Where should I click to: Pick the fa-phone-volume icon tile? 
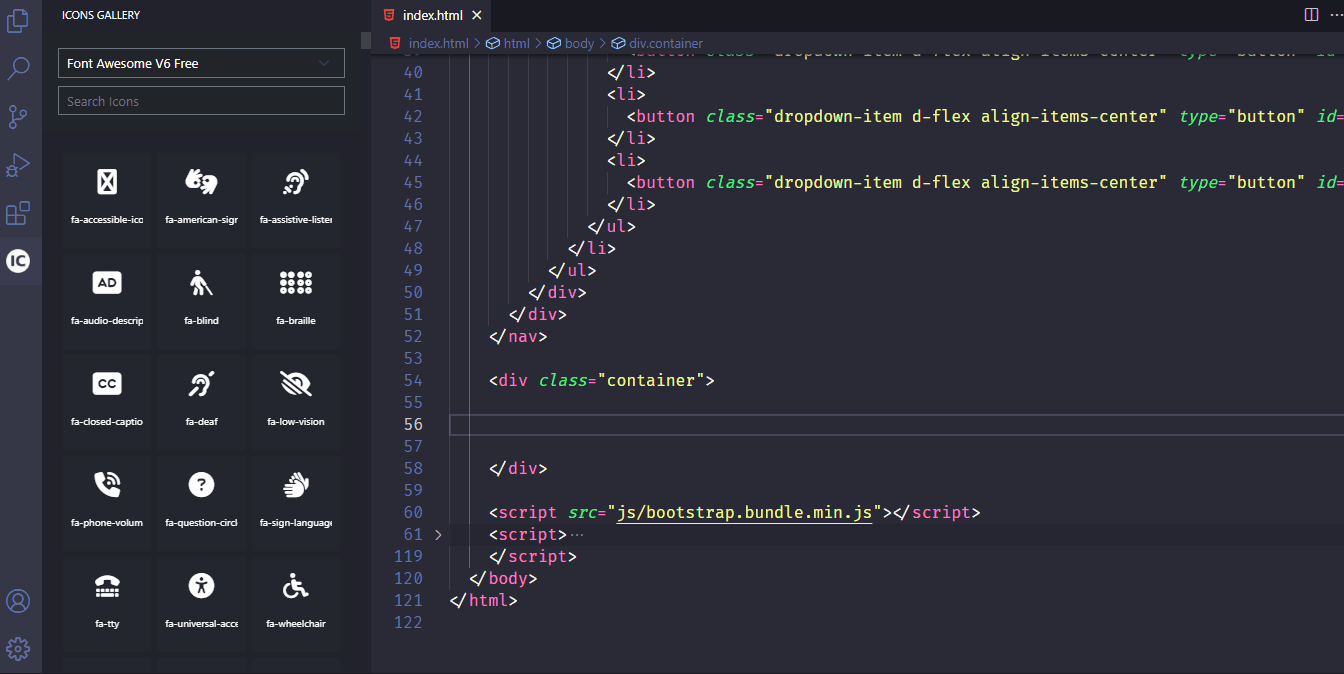[107, 503]
